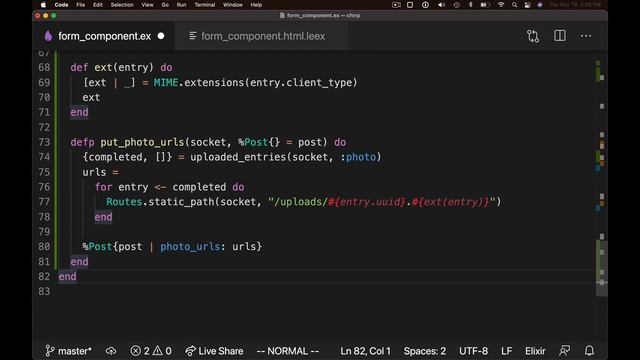Click line number 68 in the gutter

pyautogui.click(x=44, y=67)
